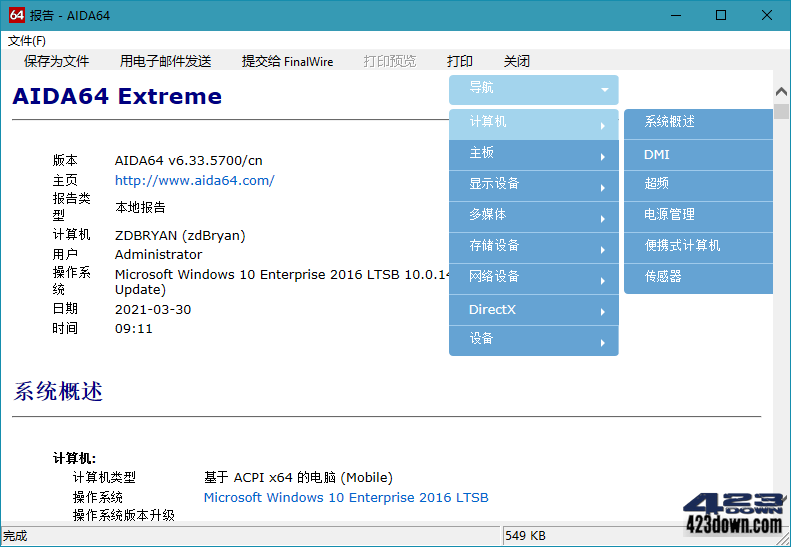The height and width of the screenshot is (547, 791).
Task: Maximize the AIDA64 report window
Action: coord(721,15)
